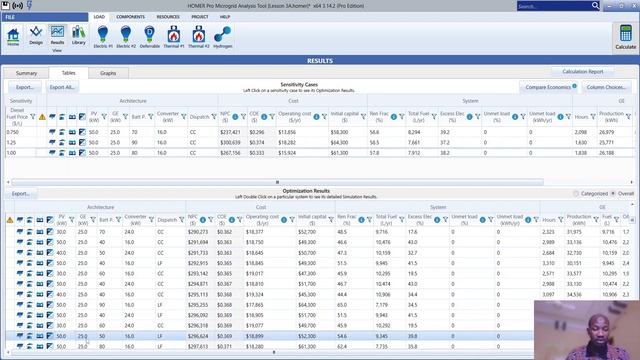Viewport: 640px width, 360px height.
Task: Click horizontal scrollbar of Sensitivity Cases table
Action: tap(278, 182)
